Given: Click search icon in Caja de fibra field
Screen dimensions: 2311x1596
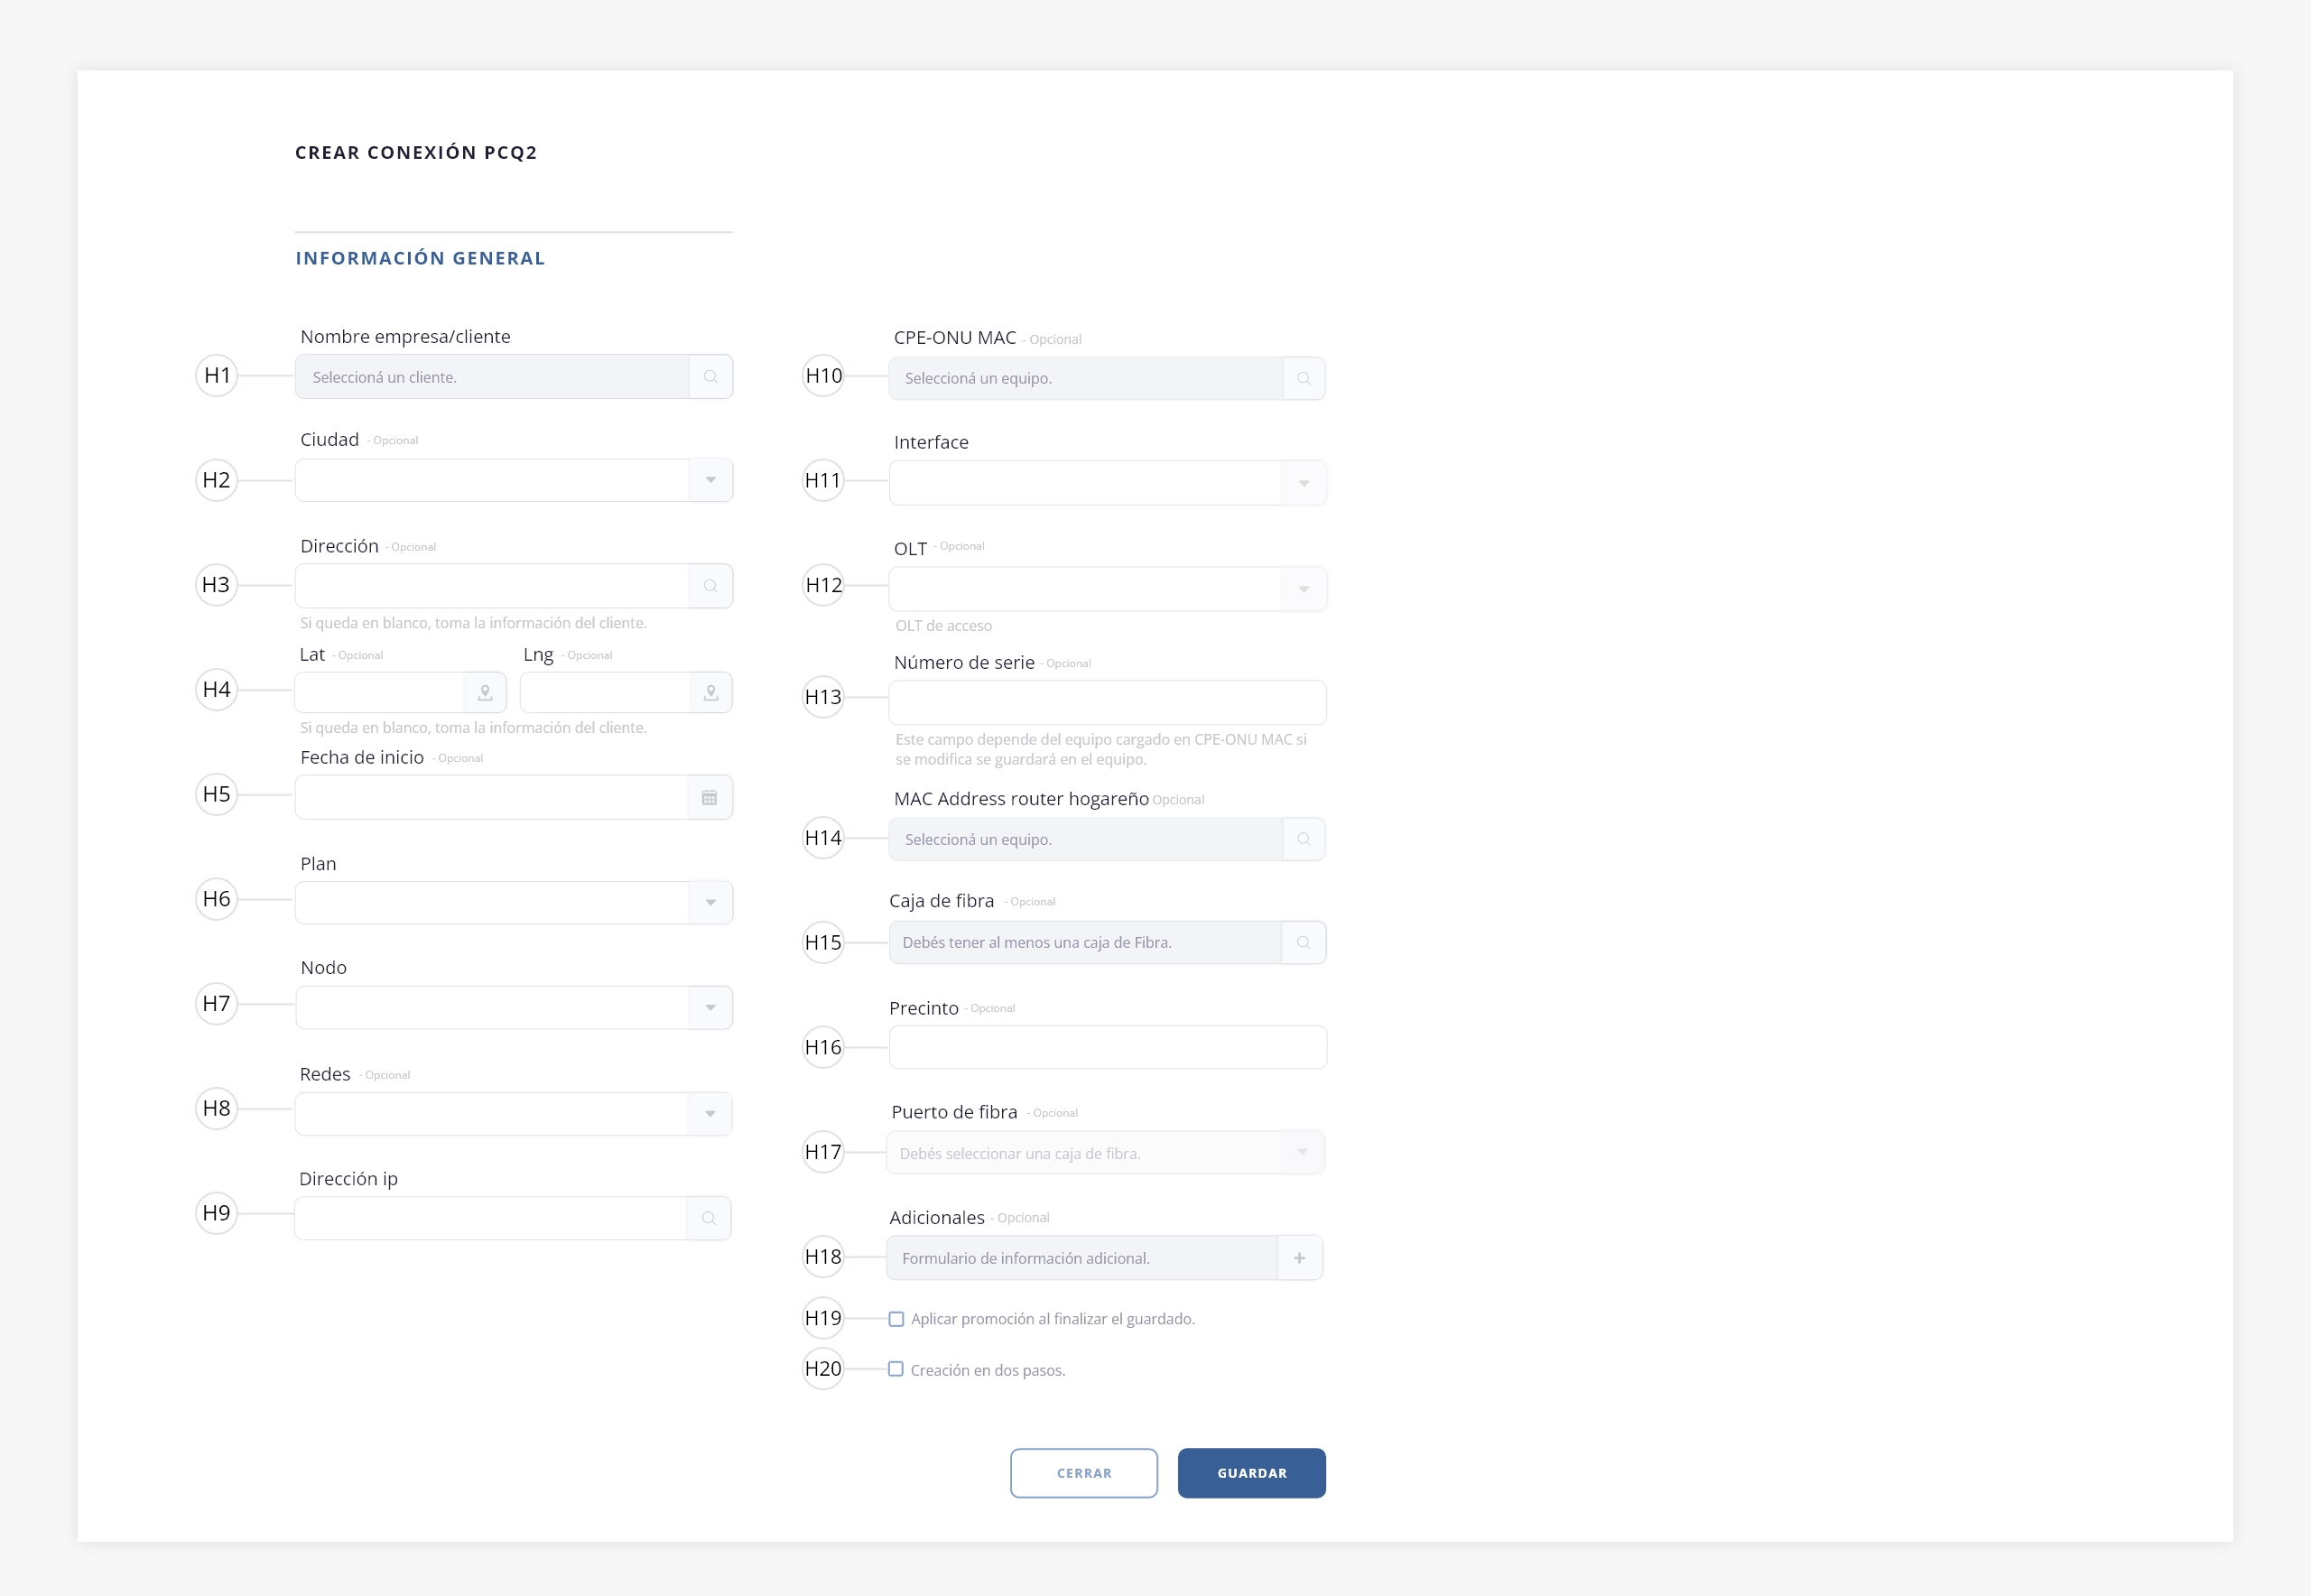Looking at the screenshot, I should [x=1303, y=942].
